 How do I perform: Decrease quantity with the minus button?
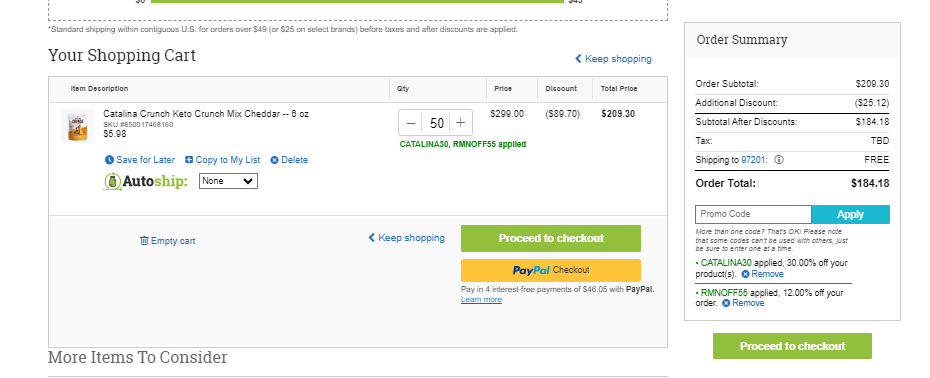click(411, 123)
